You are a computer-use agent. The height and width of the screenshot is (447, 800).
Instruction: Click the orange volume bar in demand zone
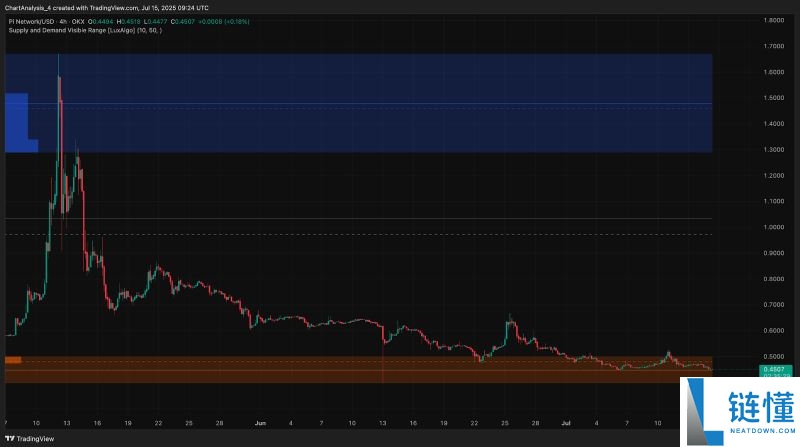[x=13, y=360]
